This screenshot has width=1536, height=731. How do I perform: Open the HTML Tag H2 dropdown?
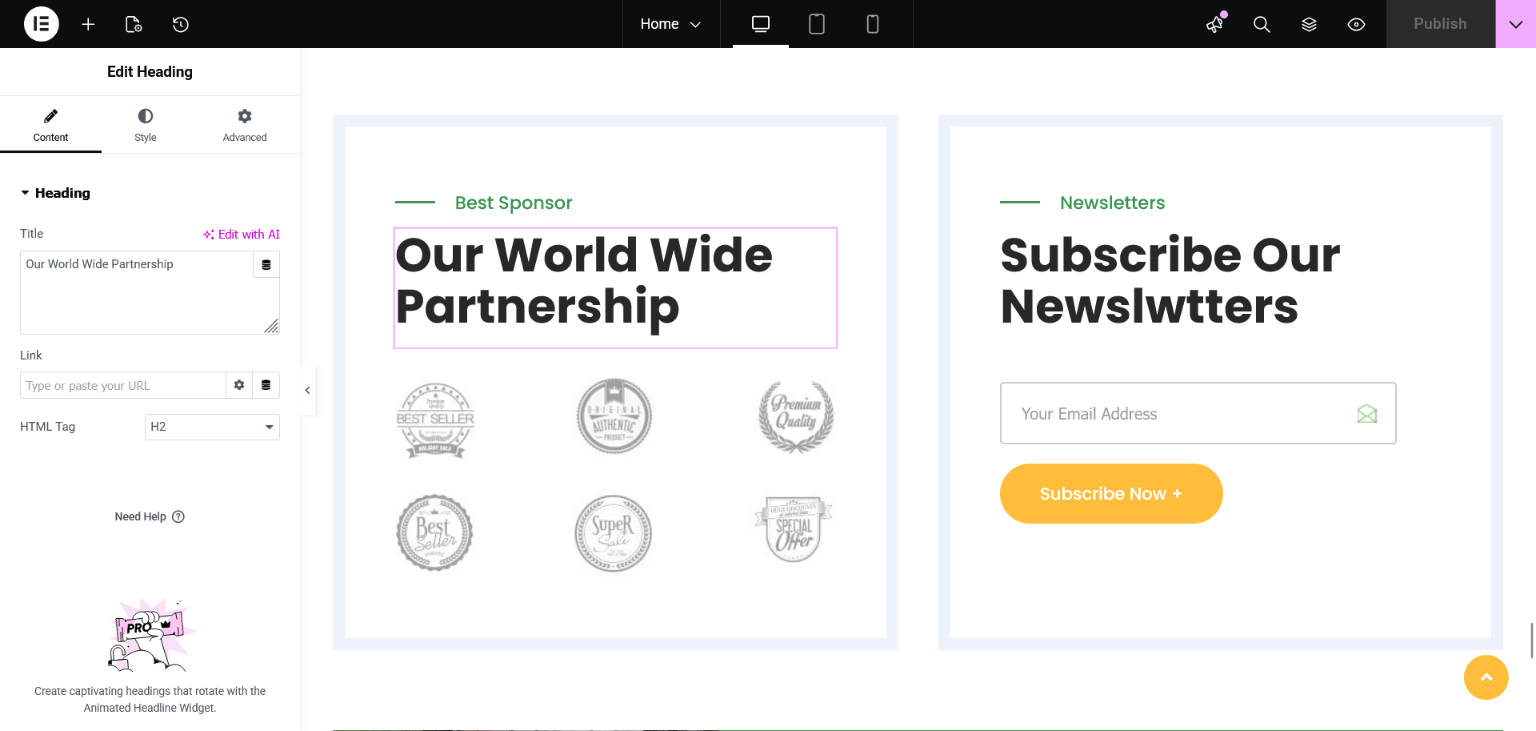click(212, 427)
